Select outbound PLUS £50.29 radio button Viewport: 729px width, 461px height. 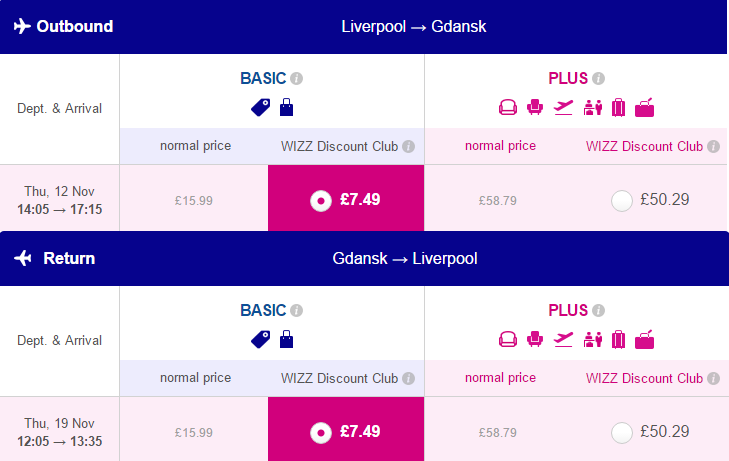click(x=622, y=201)
